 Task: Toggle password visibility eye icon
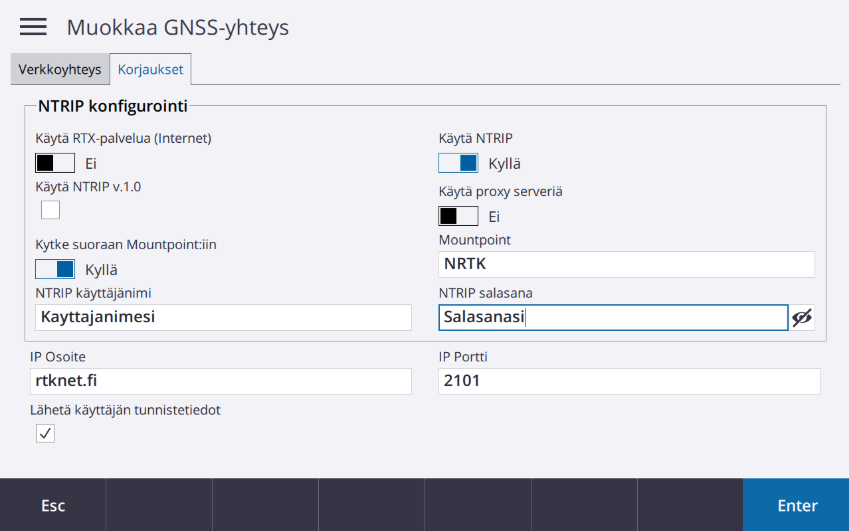[802, 318]
